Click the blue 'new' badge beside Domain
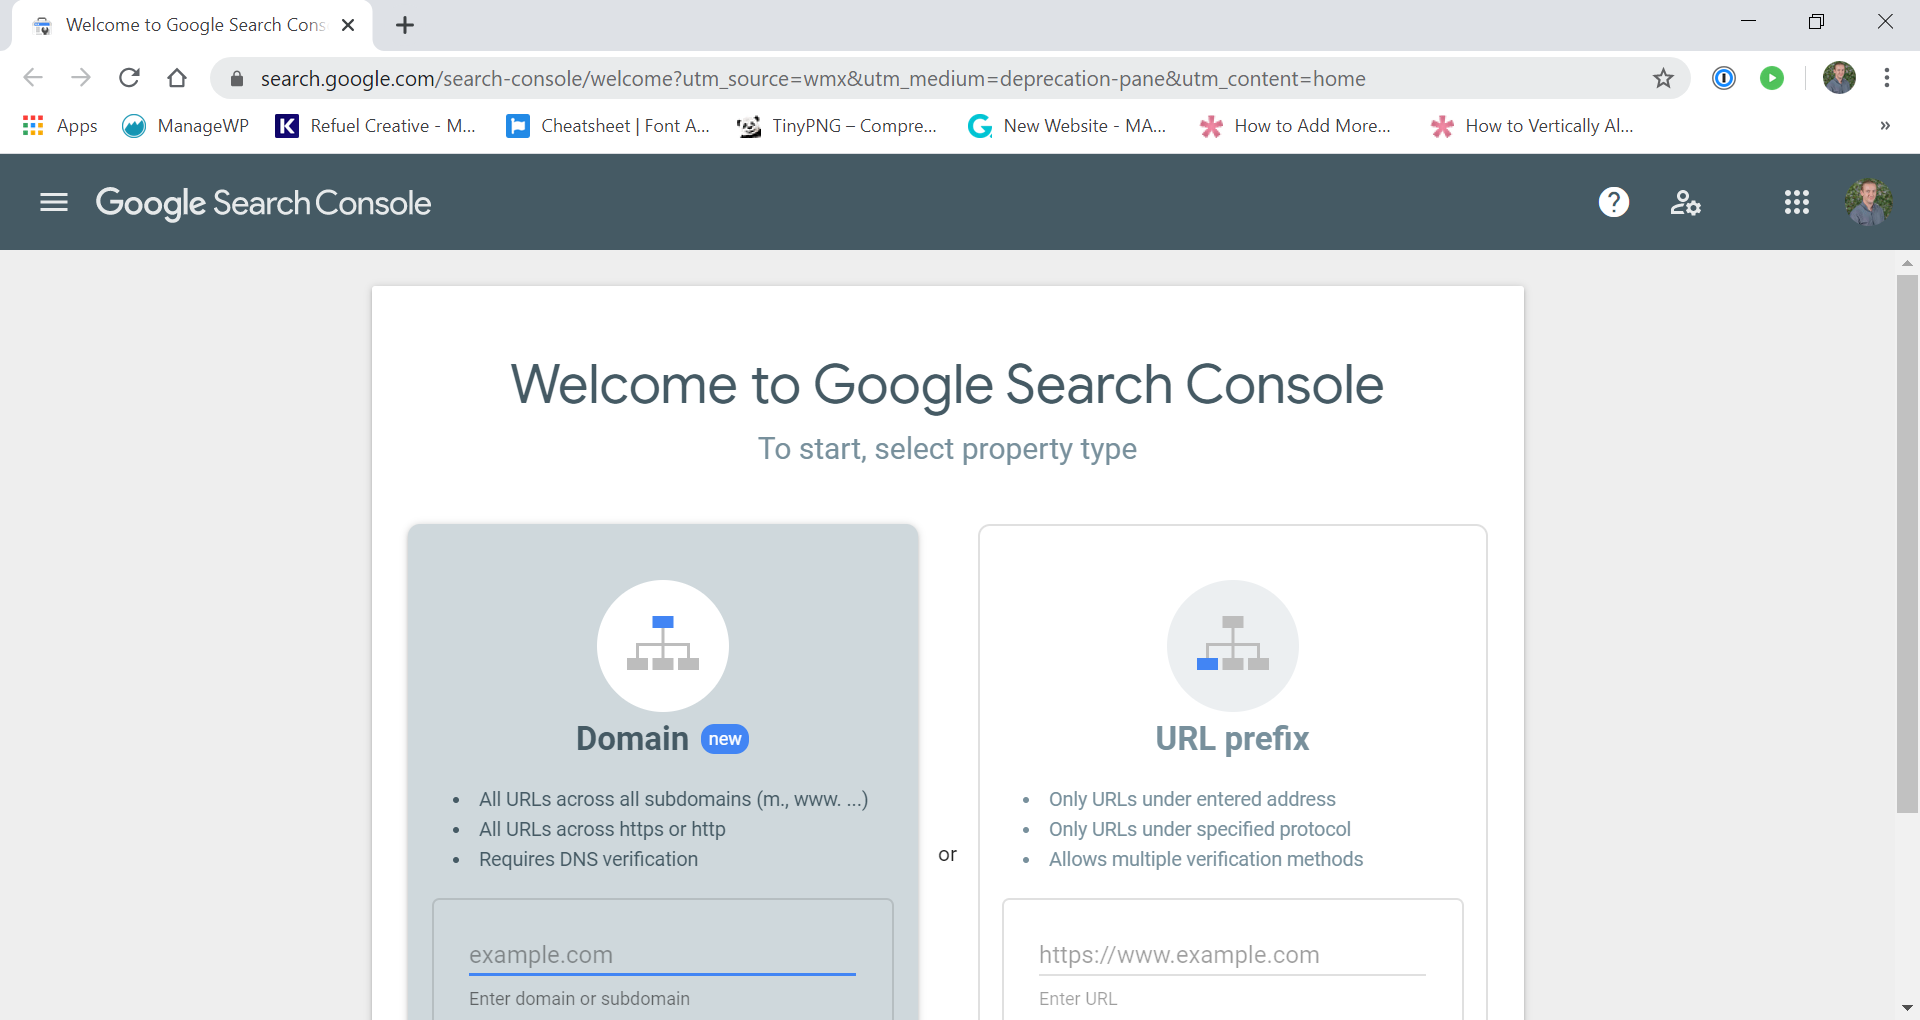 [725, 739]
